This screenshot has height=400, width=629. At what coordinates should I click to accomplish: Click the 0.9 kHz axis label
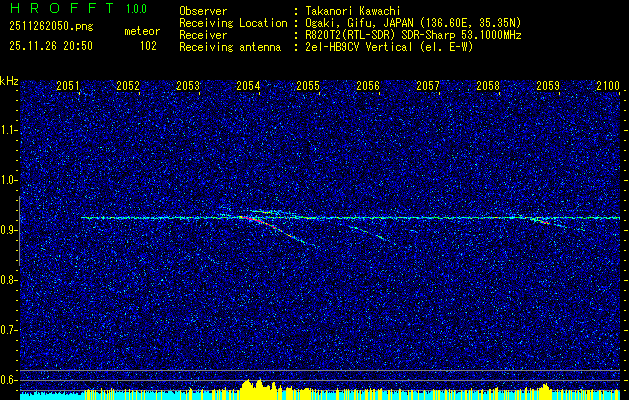point(9,230)
